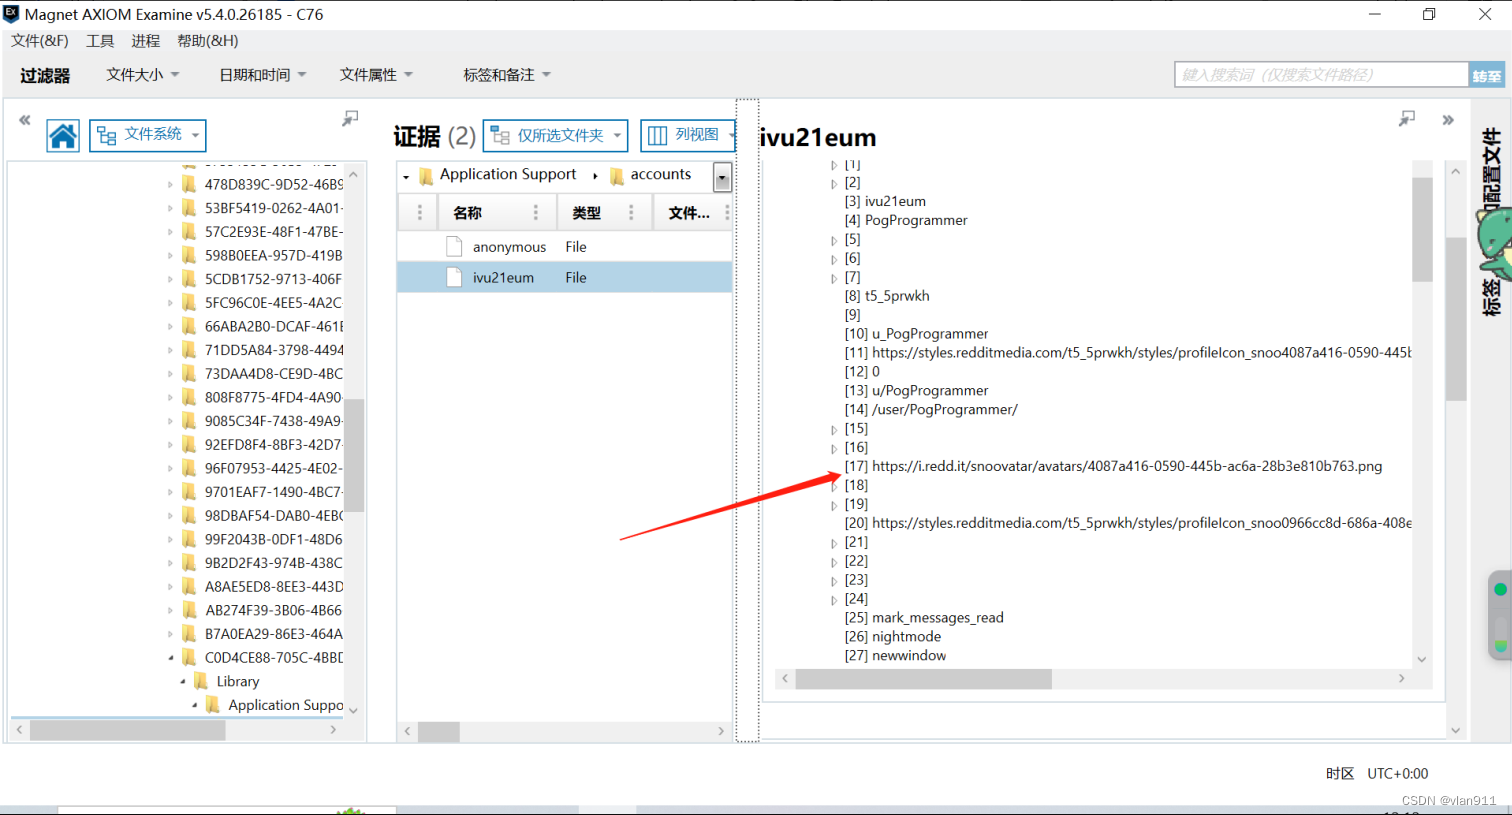Select entry [27] newwindow
1512x815 pixels.
[895, 656]
